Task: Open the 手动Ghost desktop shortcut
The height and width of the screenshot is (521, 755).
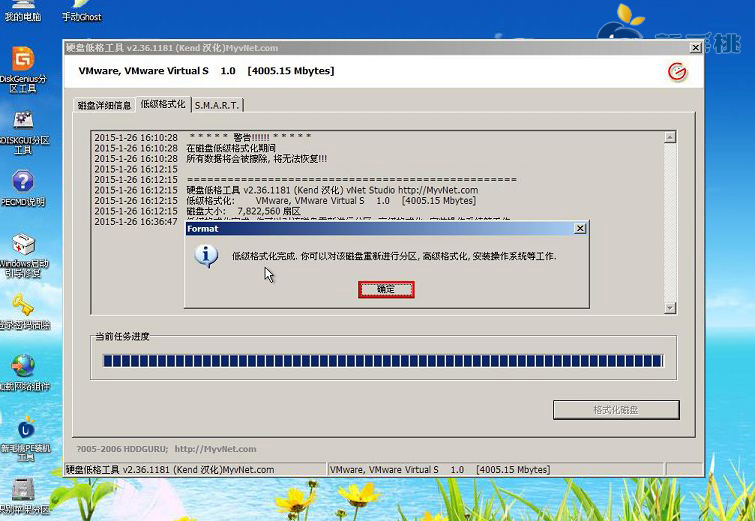Action: [x=81, y=12]
